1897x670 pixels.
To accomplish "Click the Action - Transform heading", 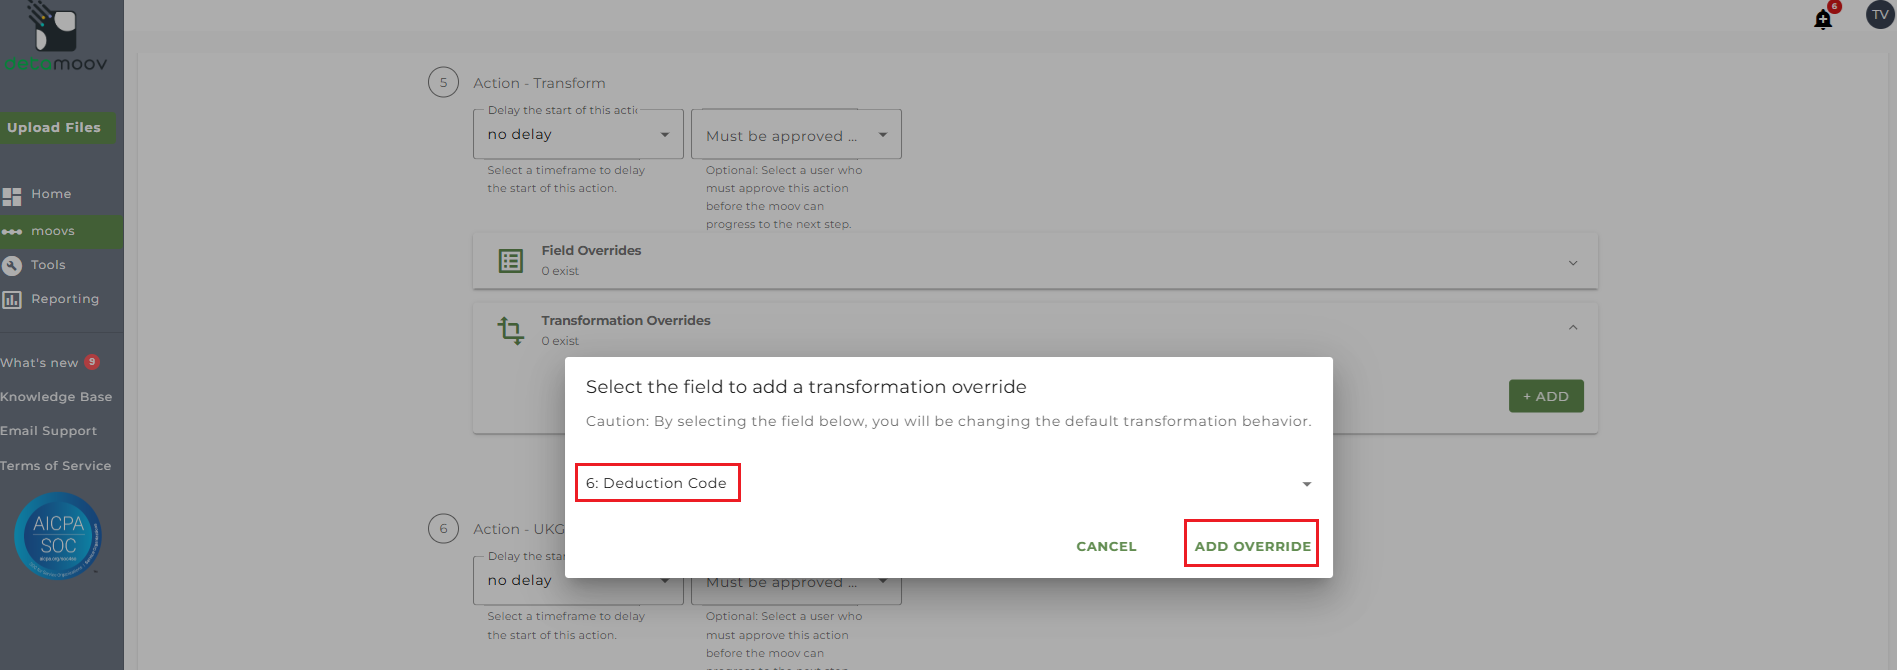I will click(539, 83).
